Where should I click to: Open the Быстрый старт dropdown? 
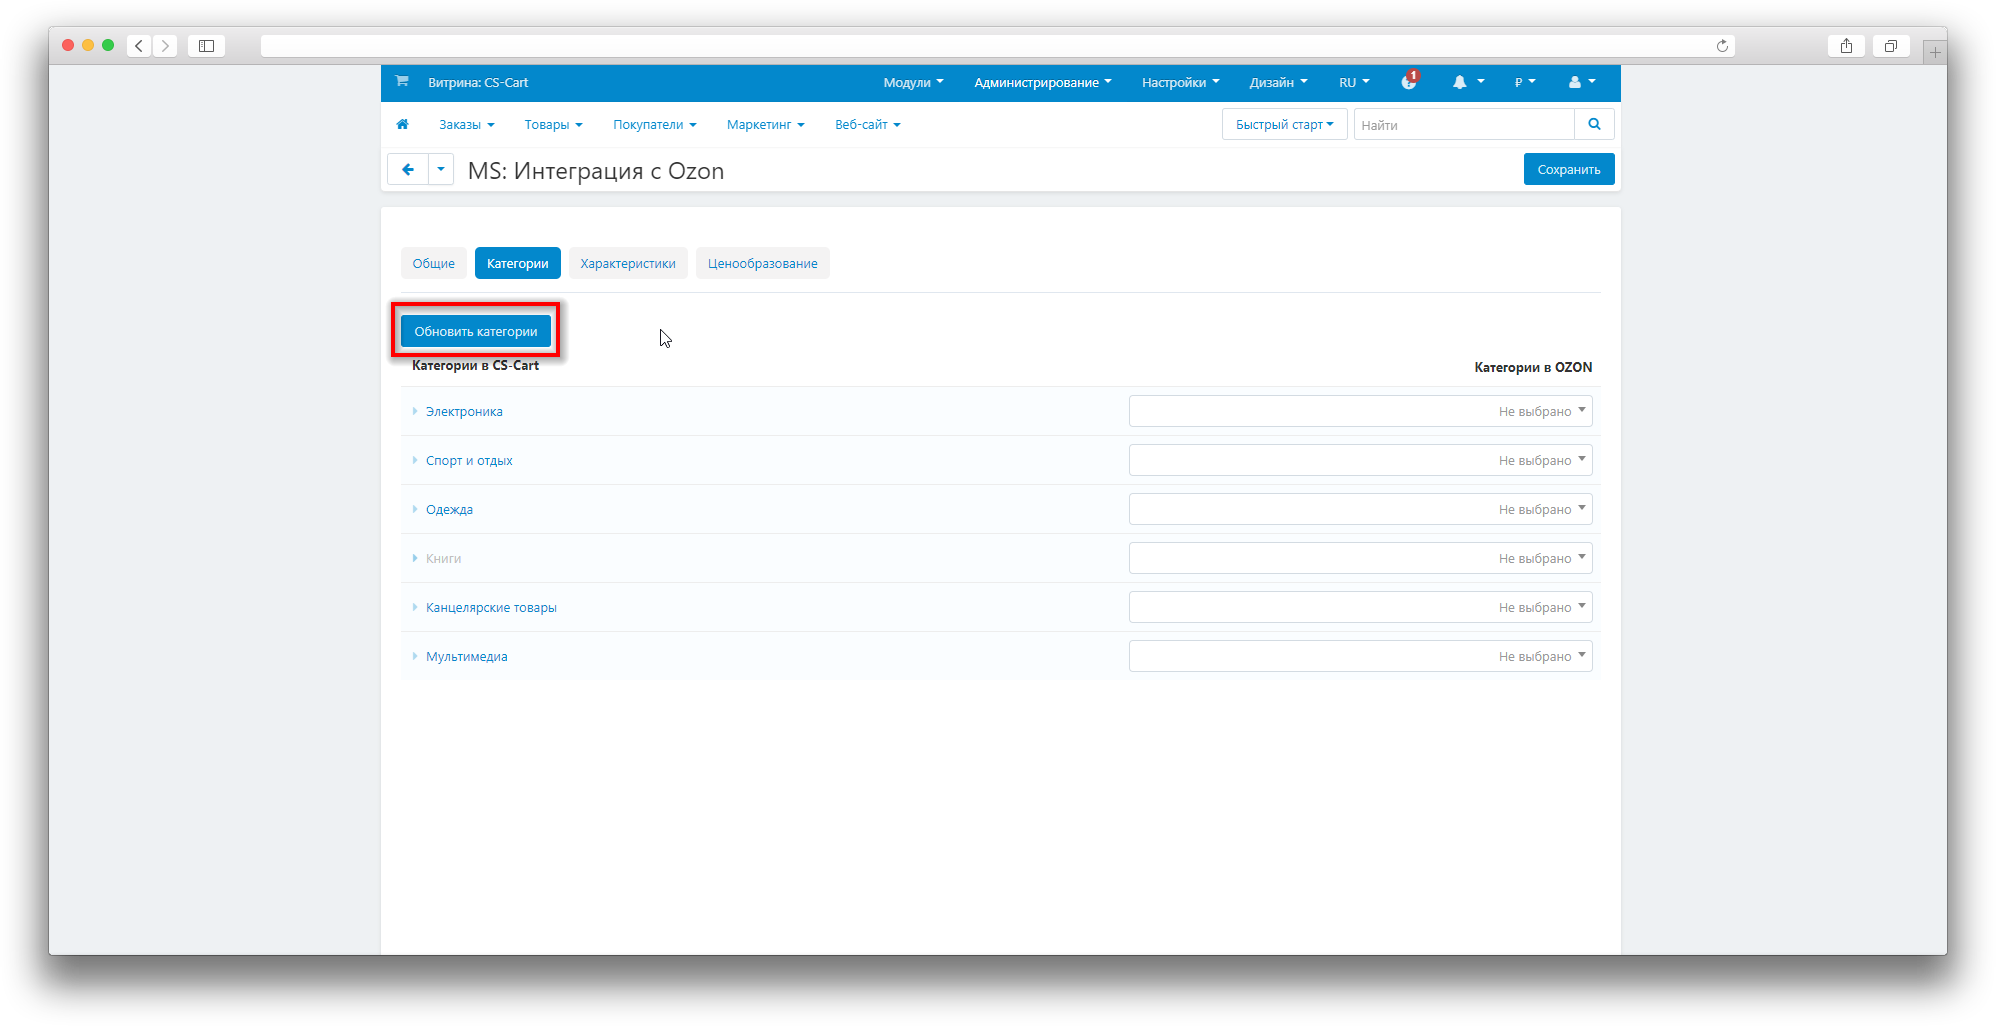[1284, 124]
